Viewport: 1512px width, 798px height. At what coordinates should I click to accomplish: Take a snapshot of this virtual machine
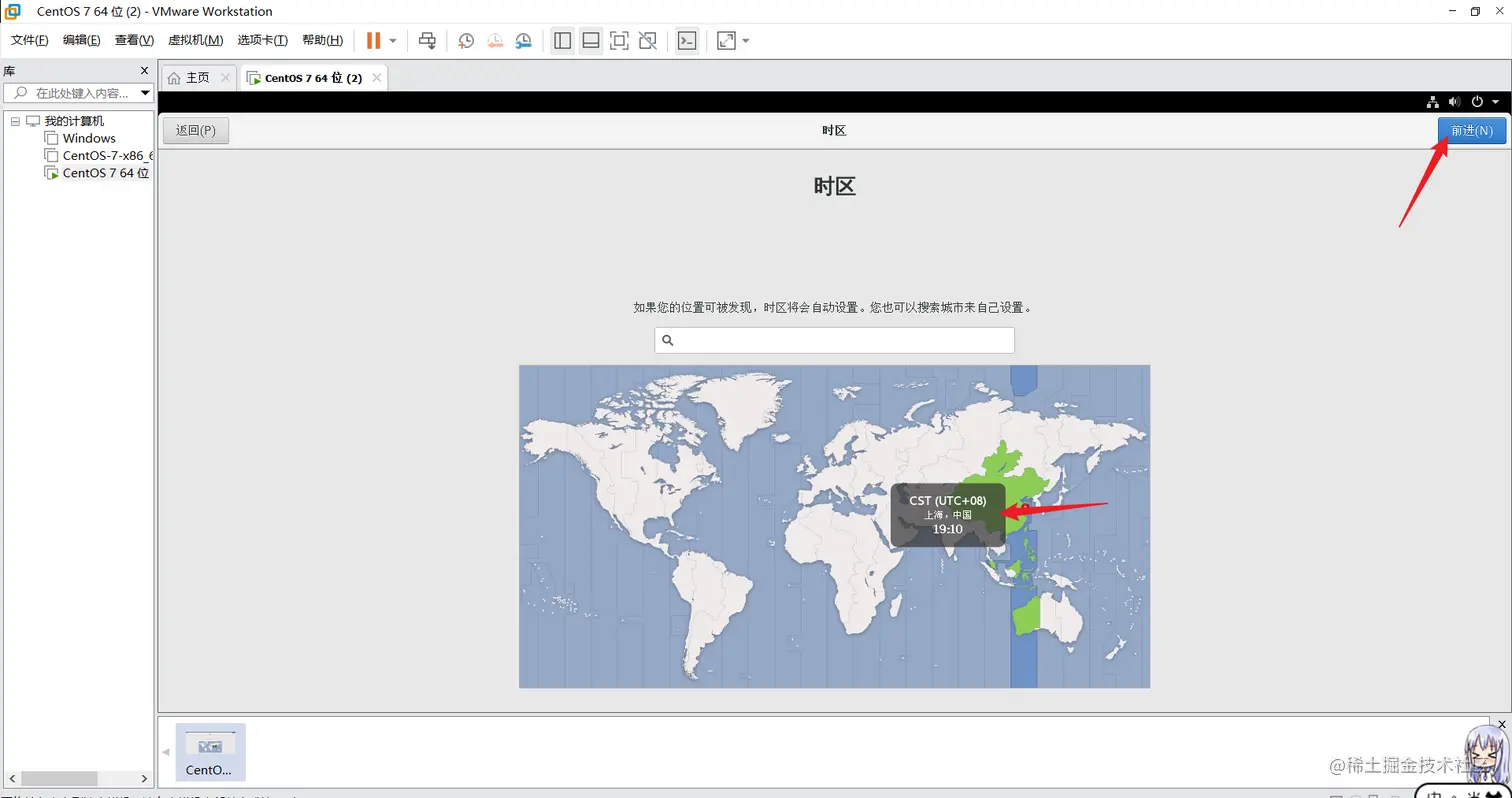coord(466,41)
